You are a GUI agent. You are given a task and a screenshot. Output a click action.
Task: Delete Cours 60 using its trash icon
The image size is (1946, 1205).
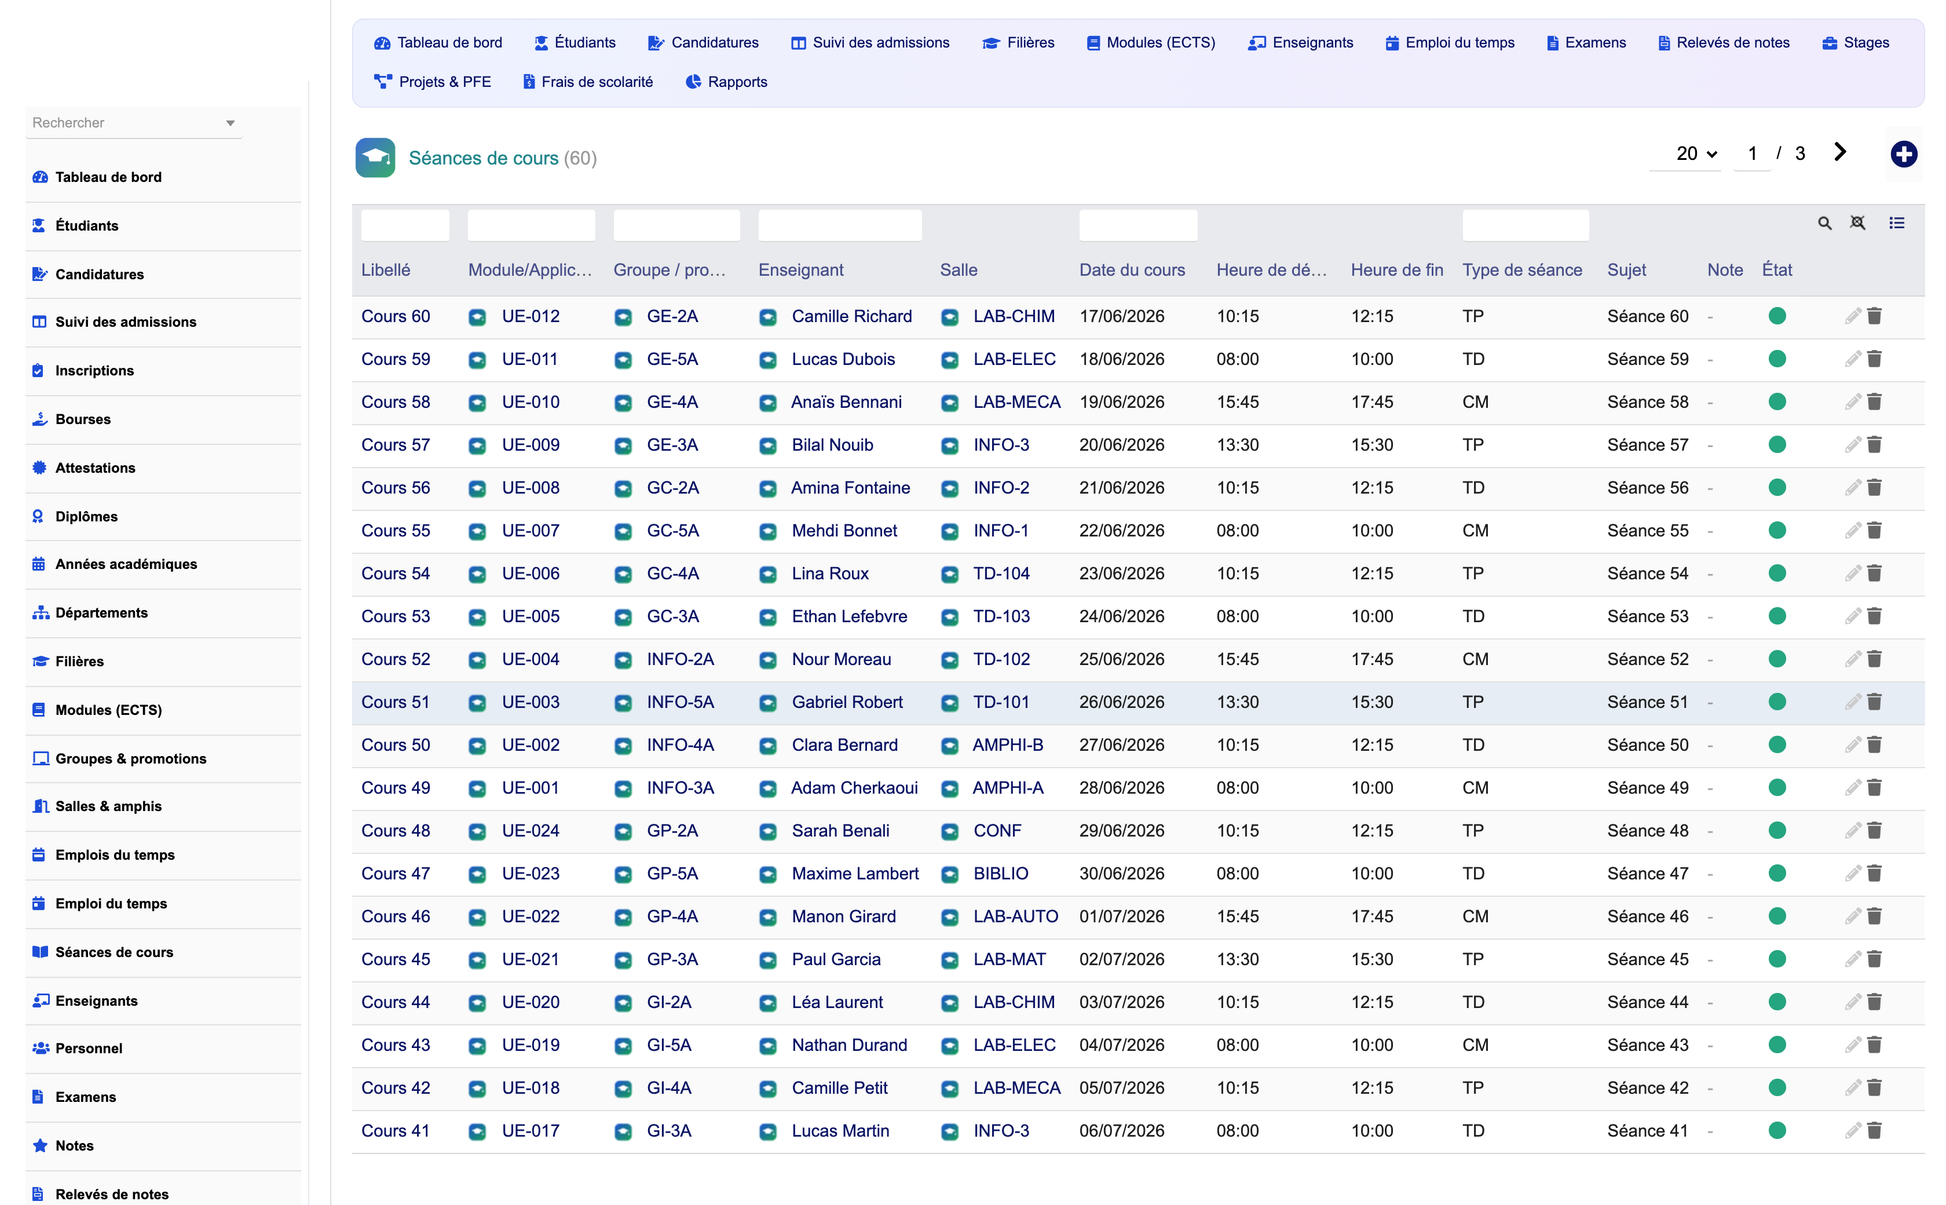[x=1874, y=316]
